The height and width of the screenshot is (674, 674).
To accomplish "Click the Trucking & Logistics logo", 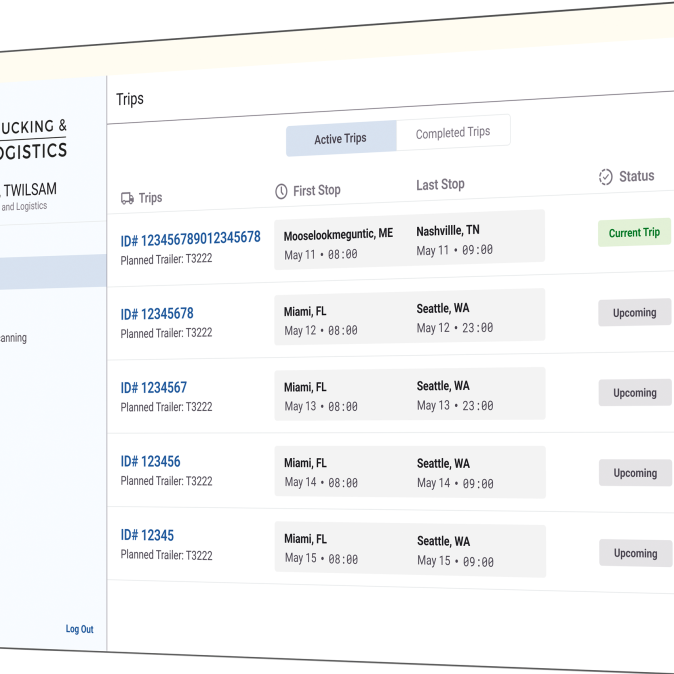I will [33, 139].
